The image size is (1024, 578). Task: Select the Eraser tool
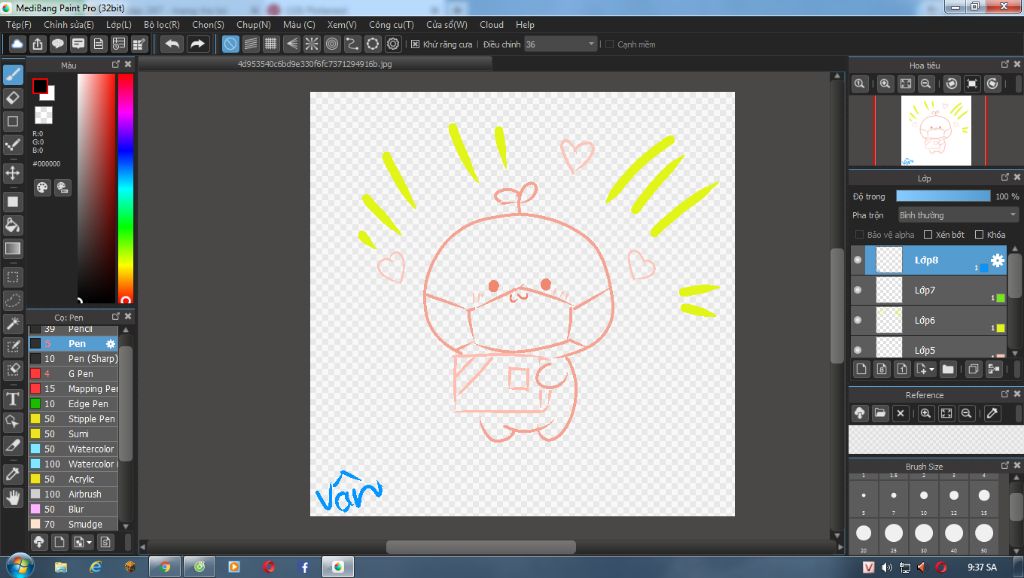(13, 98)
